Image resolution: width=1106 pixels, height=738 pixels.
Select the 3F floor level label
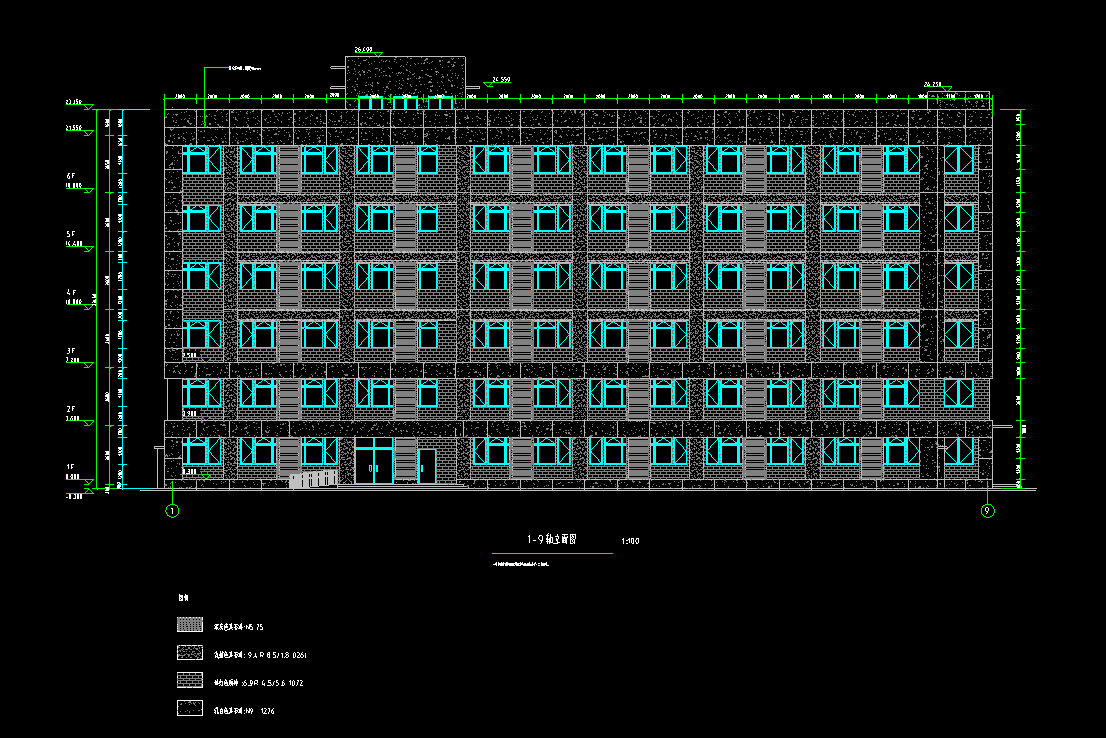(72, 350)
